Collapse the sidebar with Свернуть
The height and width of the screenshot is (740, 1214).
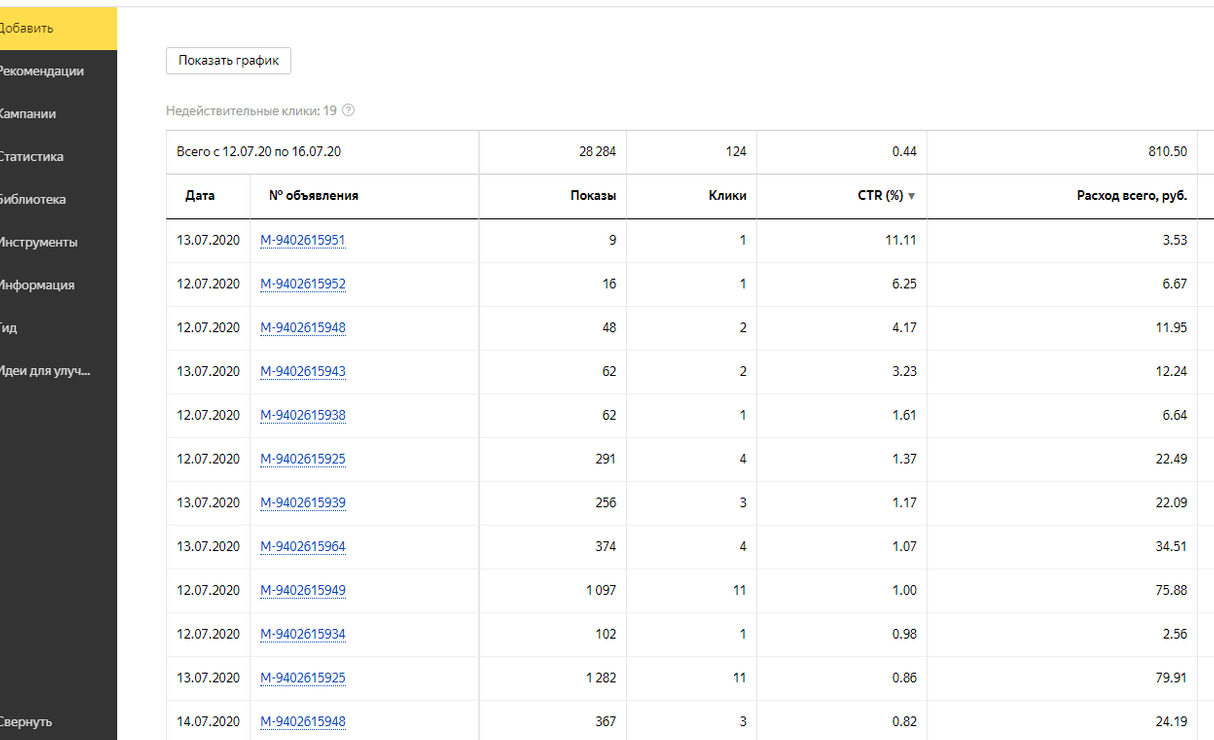(27, 722)
